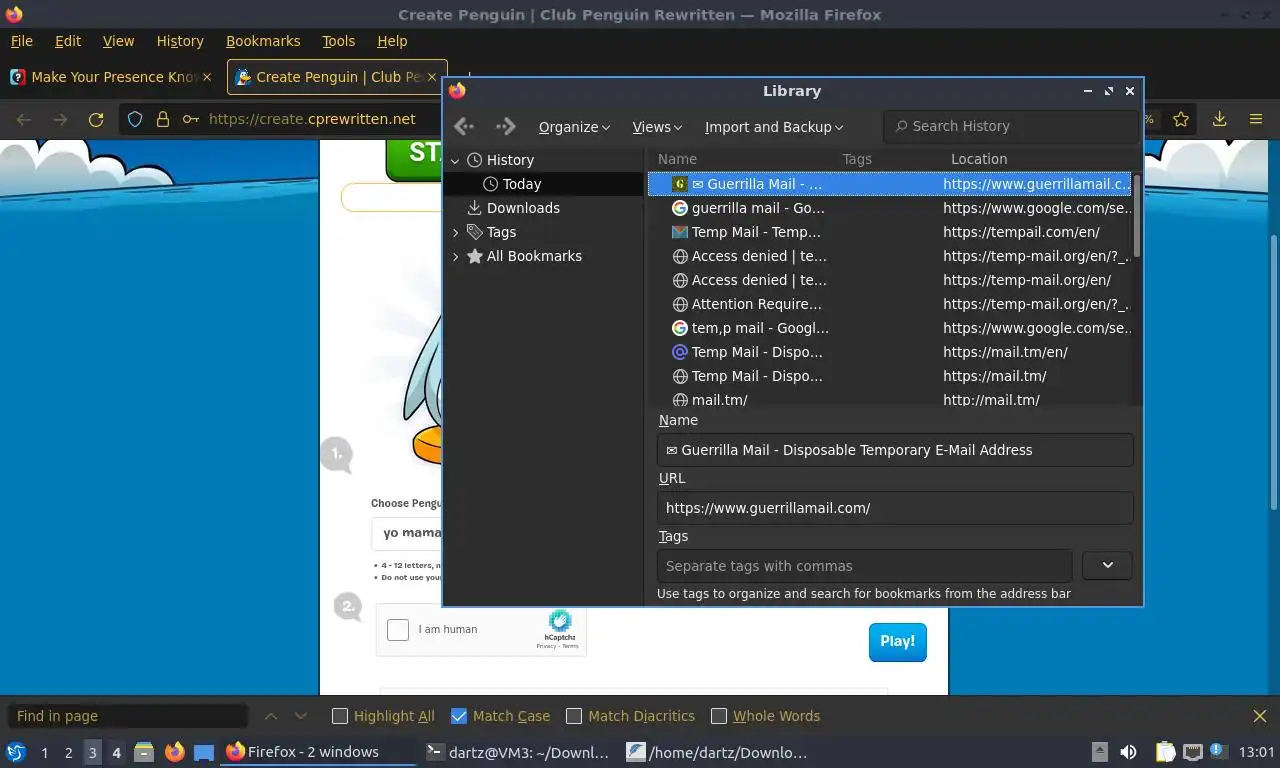Screen dimensions: 1280x768
Task: Open the Firefox hamburger menu
Action: pyautogui.click(x=1256, y=119)
